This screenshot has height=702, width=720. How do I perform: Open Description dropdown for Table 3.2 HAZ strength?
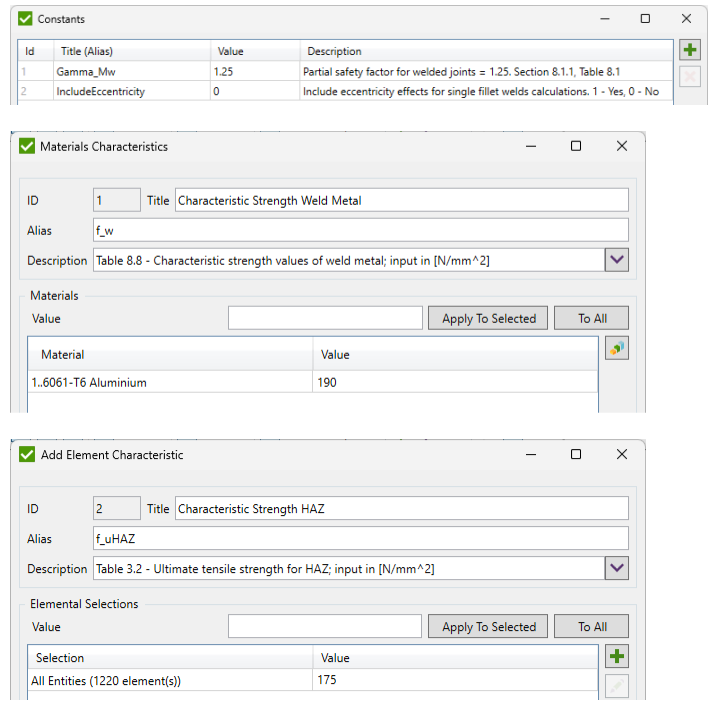tap(617, 568)
